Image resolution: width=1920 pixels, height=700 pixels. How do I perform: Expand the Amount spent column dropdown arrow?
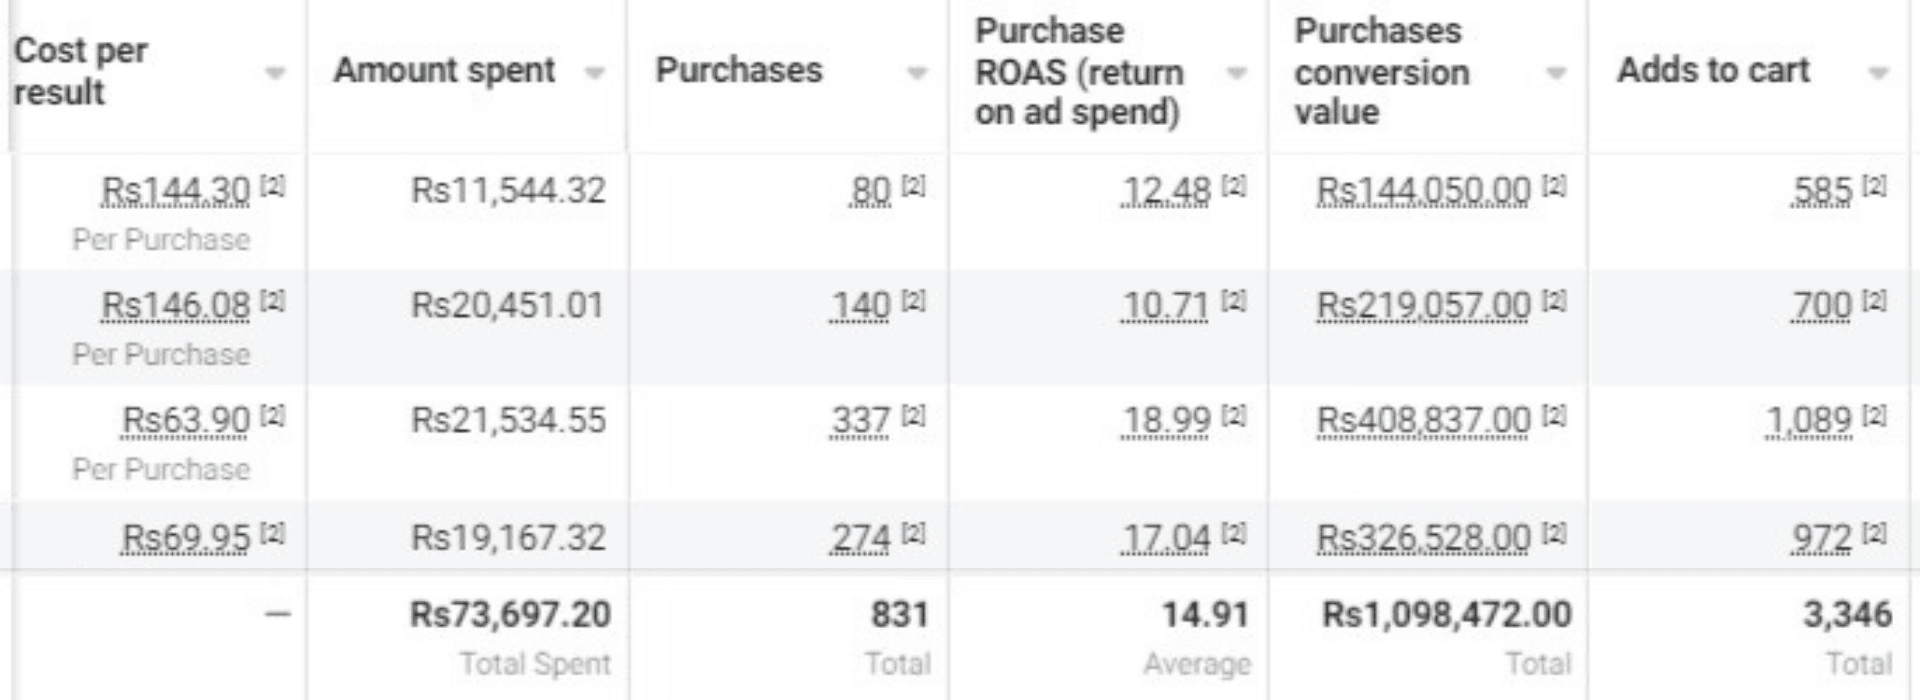pos(595,73)
